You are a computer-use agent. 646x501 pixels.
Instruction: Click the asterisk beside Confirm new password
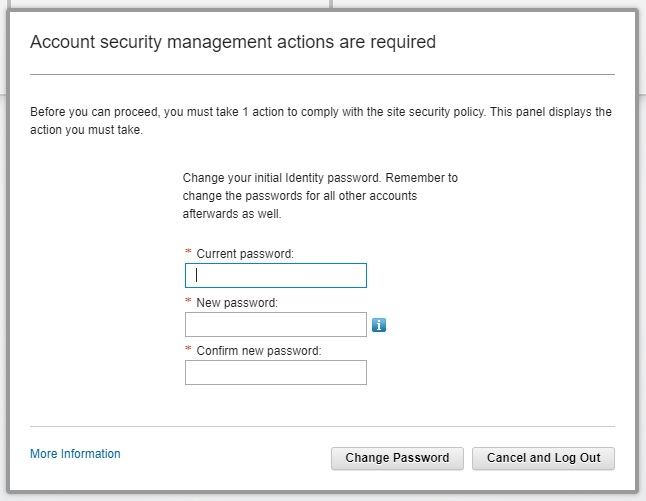point(188,350)
